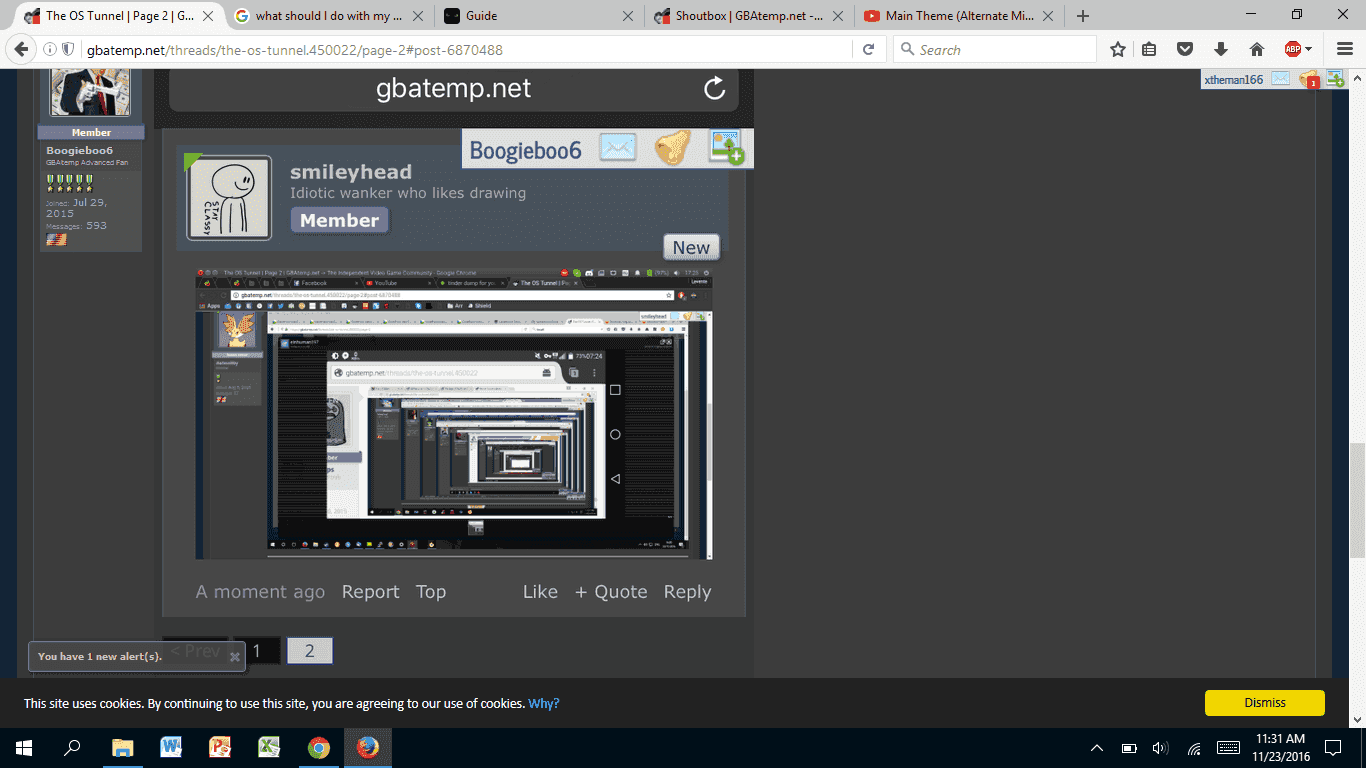Open xtheman166 account link

point(1234,79)
